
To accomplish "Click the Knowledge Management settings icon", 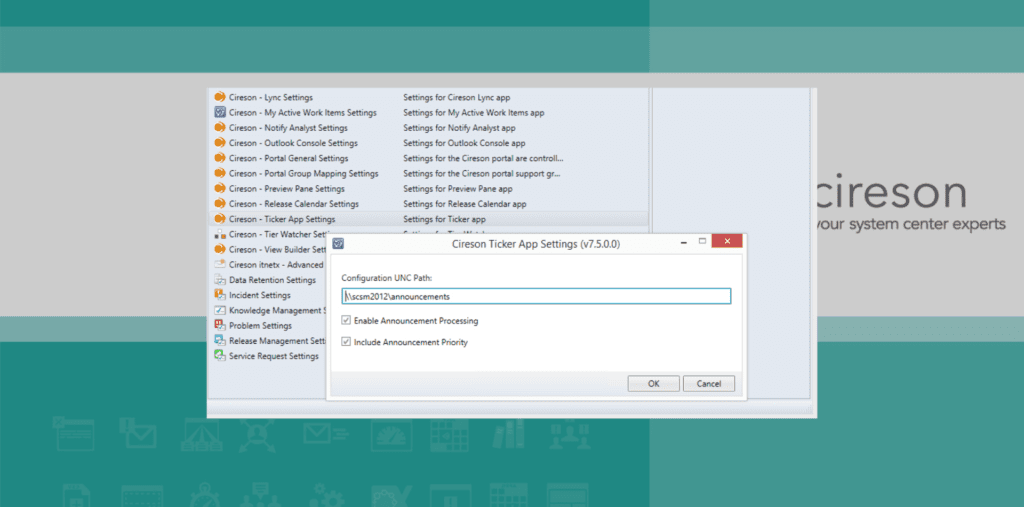I will [x=219, y=310].
